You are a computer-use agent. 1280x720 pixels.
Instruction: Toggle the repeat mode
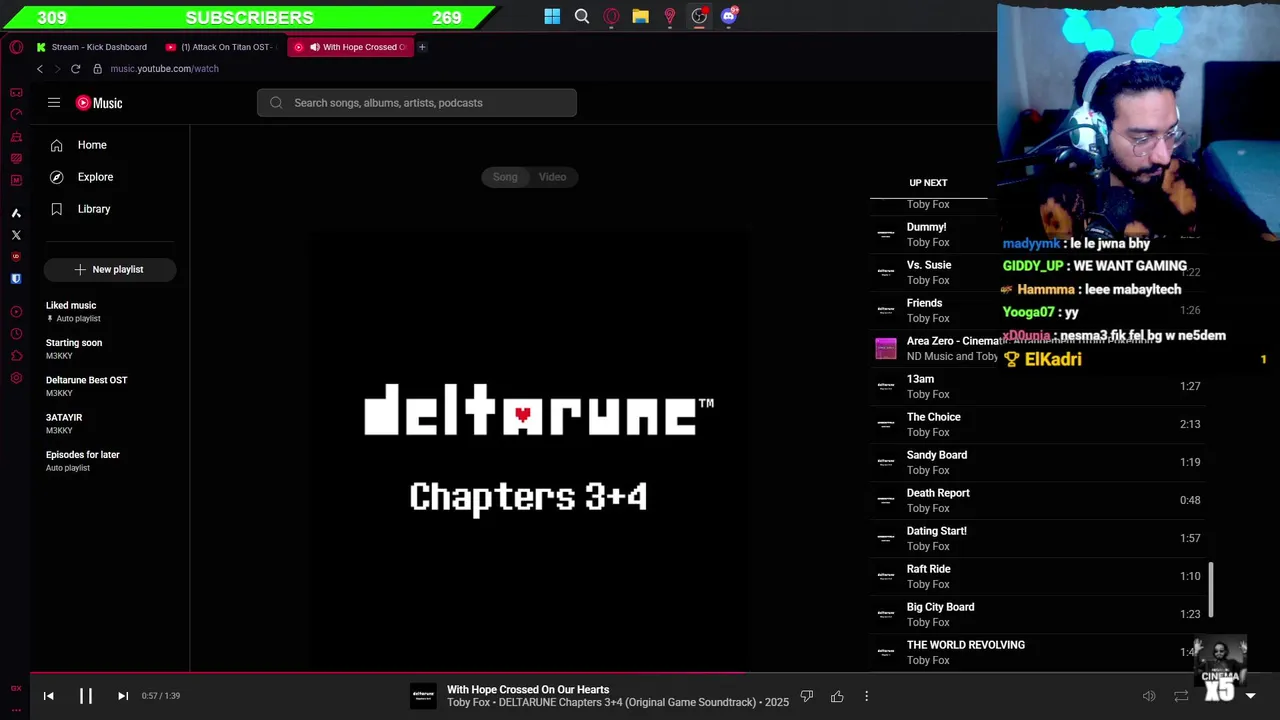pos(1181,696)
